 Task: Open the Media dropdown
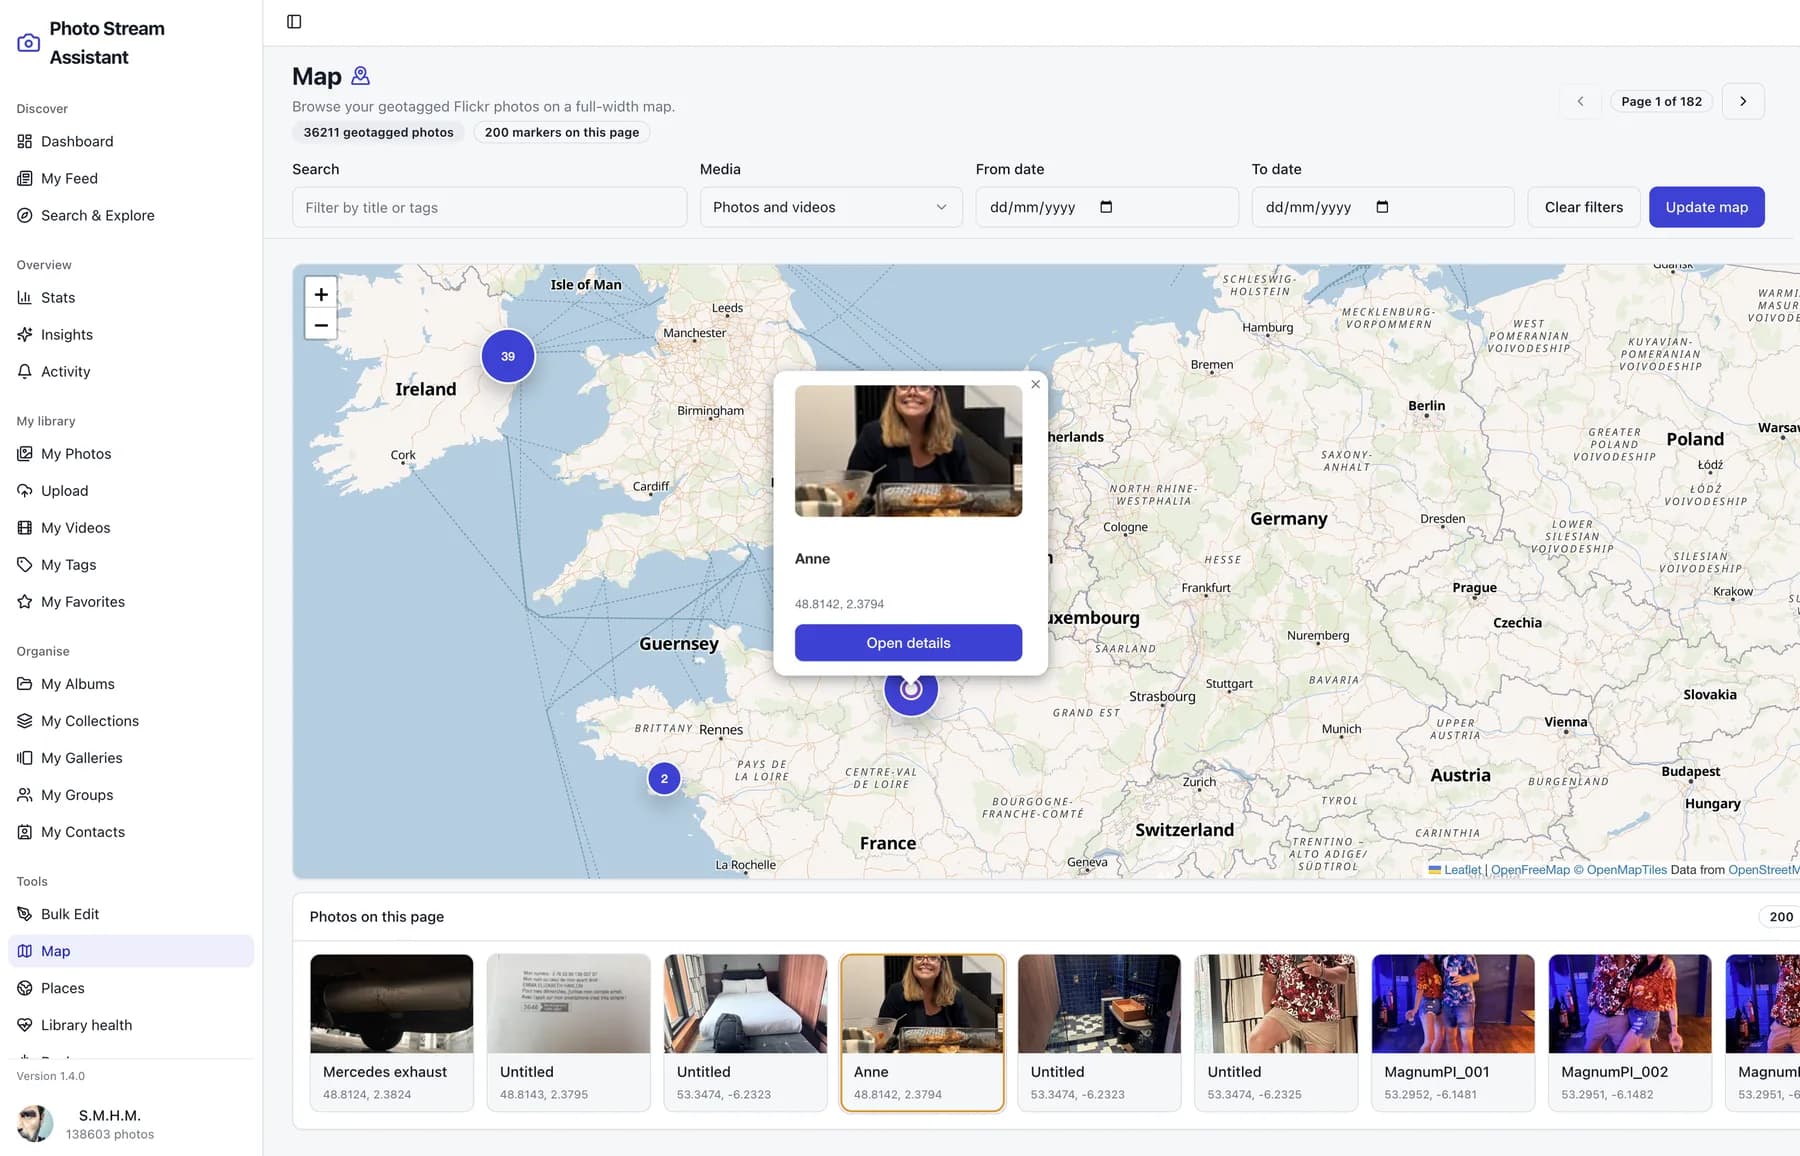(x=831, y=207)
